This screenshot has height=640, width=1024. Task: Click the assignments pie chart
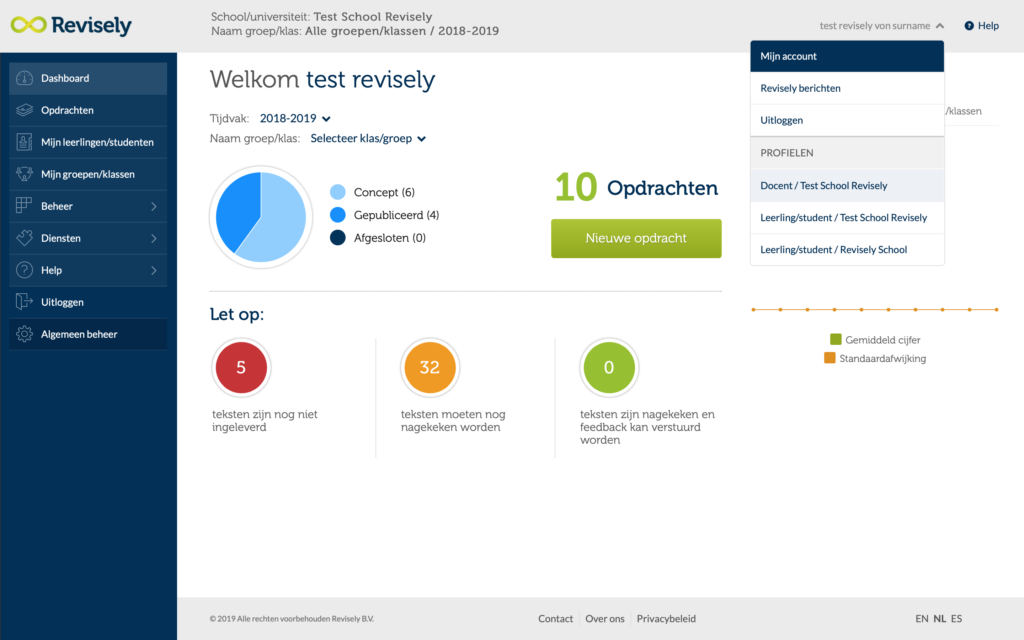[261, 217]
